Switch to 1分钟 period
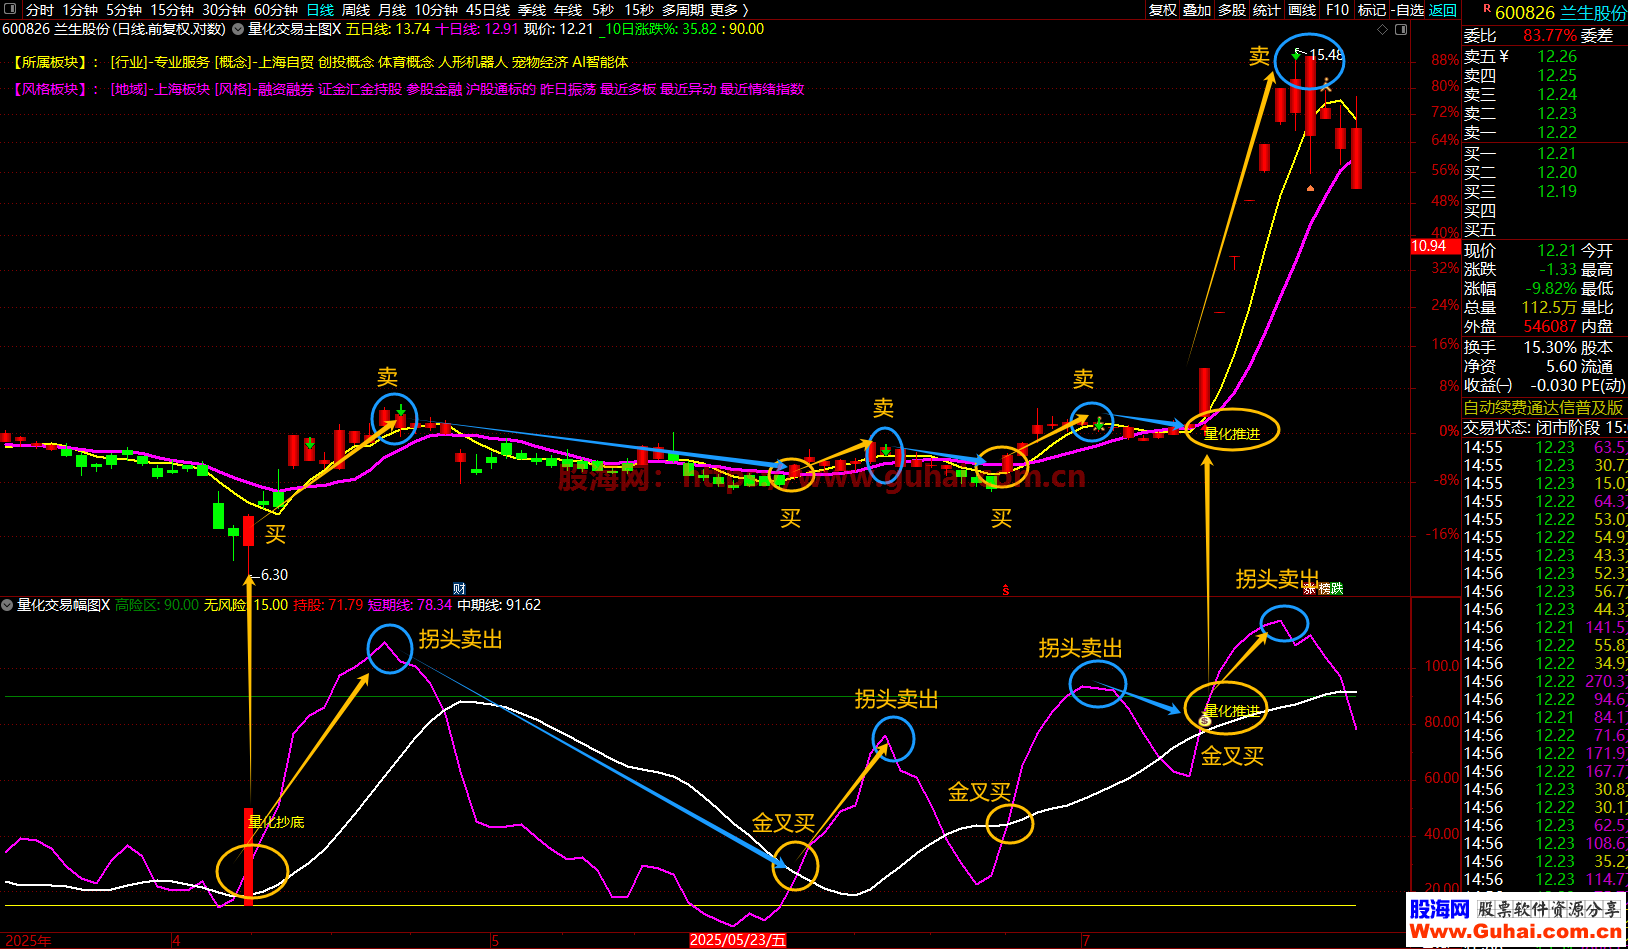The height and width of the screenshot is (949, 1628). (x=80, y=10)
